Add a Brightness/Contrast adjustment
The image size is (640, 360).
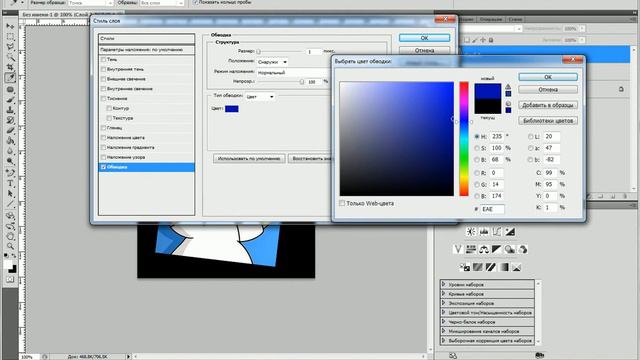[471, 232]
